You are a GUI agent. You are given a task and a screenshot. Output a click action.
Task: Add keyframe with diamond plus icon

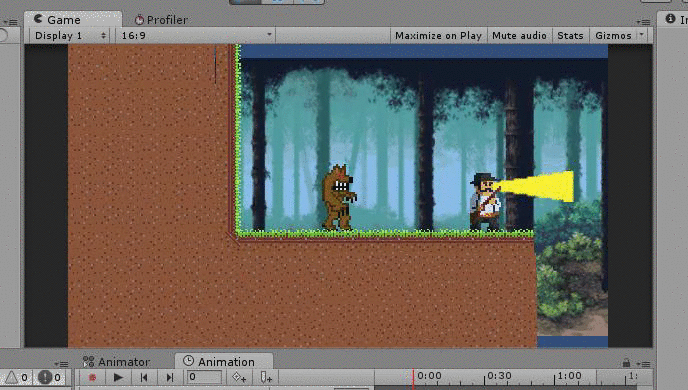239,377
